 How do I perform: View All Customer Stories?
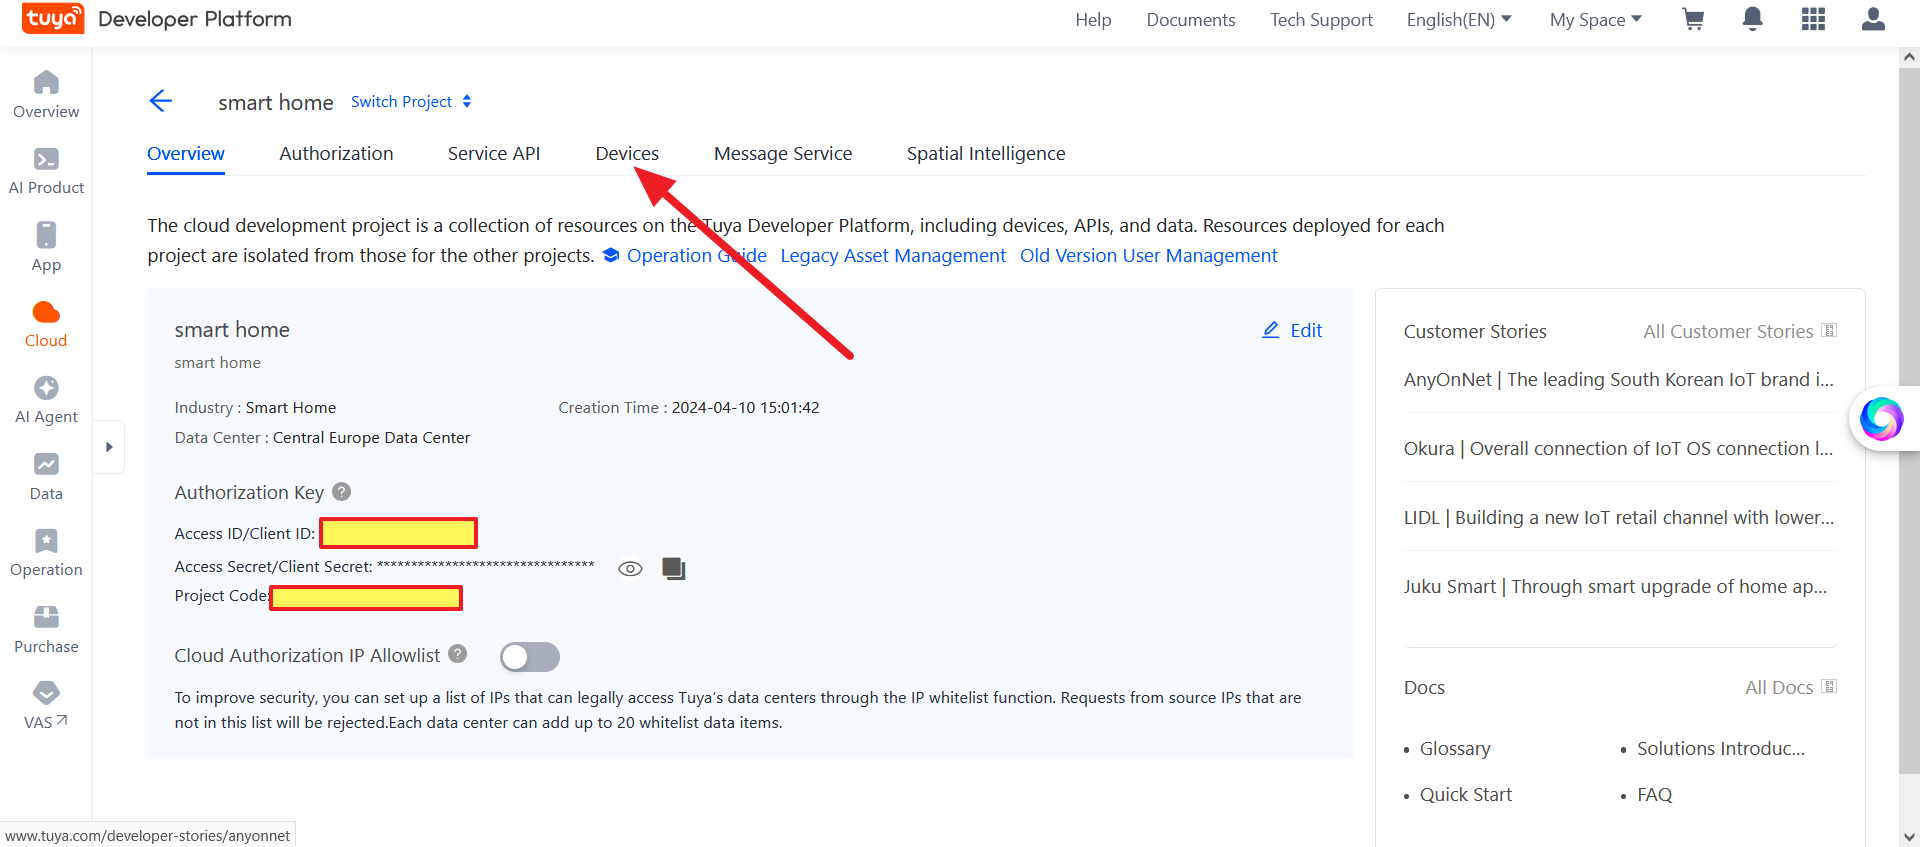point(1740,331)
